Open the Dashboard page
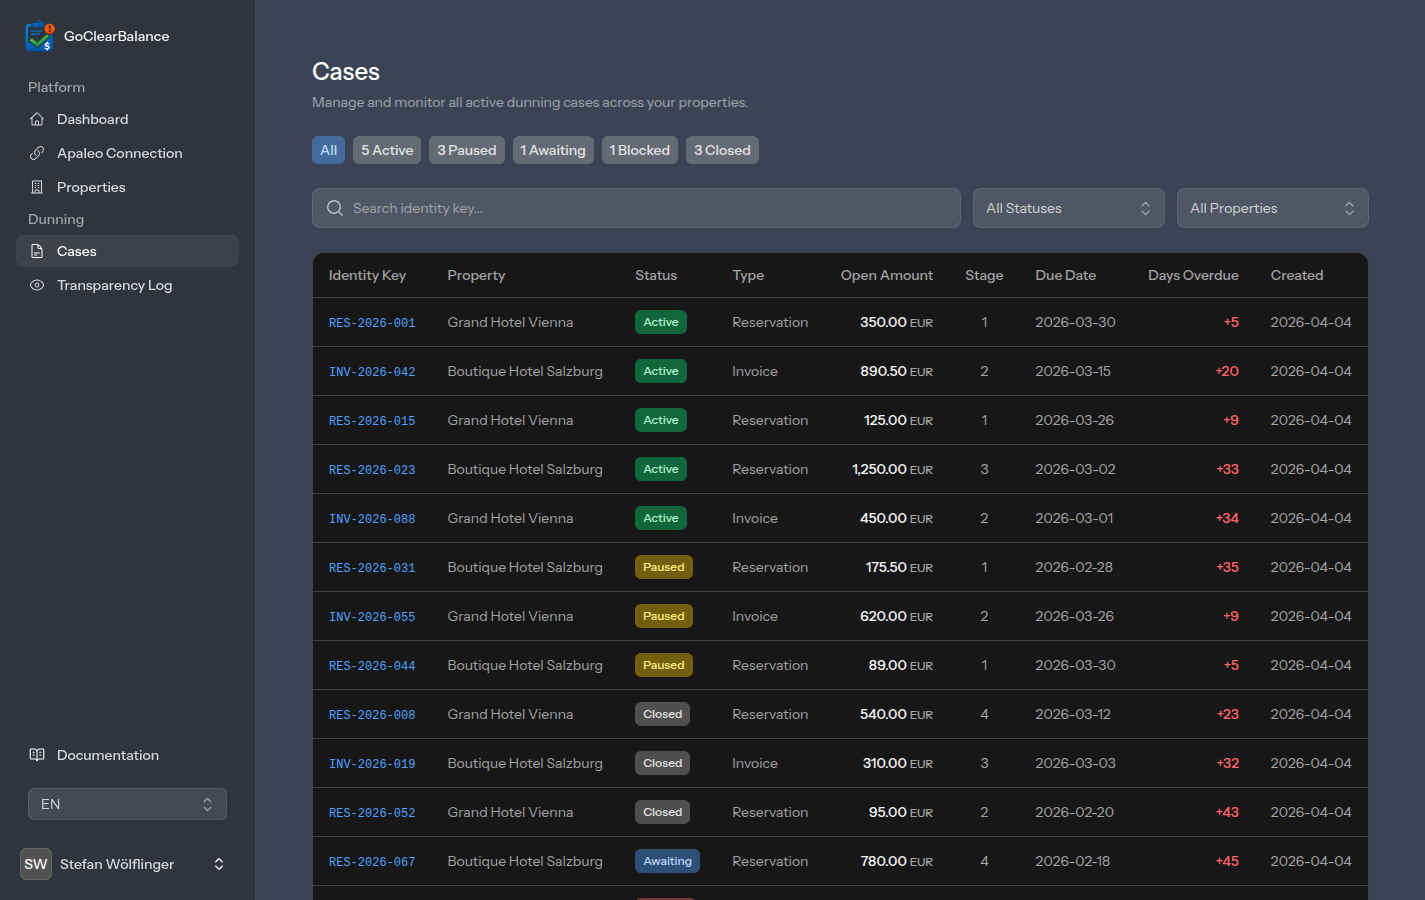 point(127,119)
